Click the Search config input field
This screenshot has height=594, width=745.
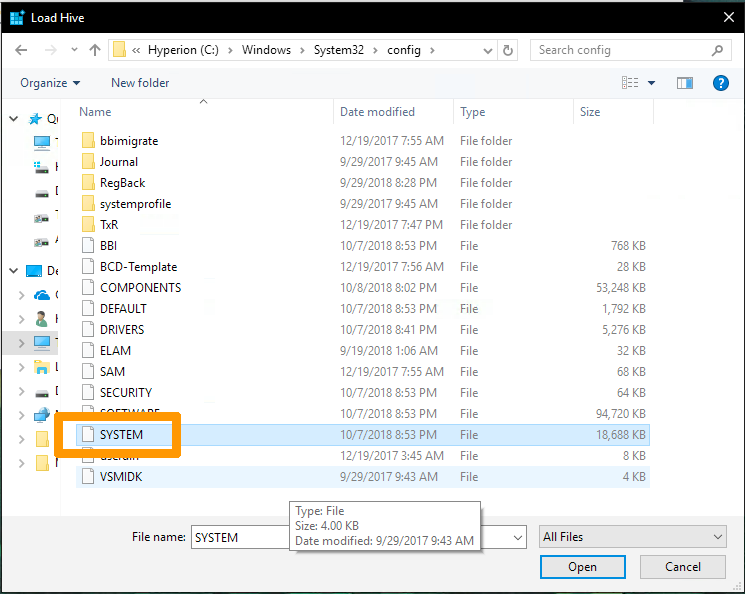[x=620, y=50]
